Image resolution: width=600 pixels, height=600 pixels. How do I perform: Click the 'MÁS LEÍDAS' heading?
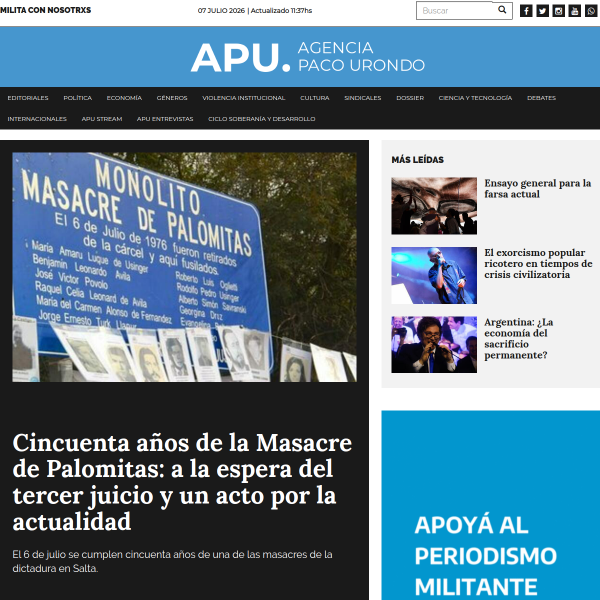(x=417, y=160)
